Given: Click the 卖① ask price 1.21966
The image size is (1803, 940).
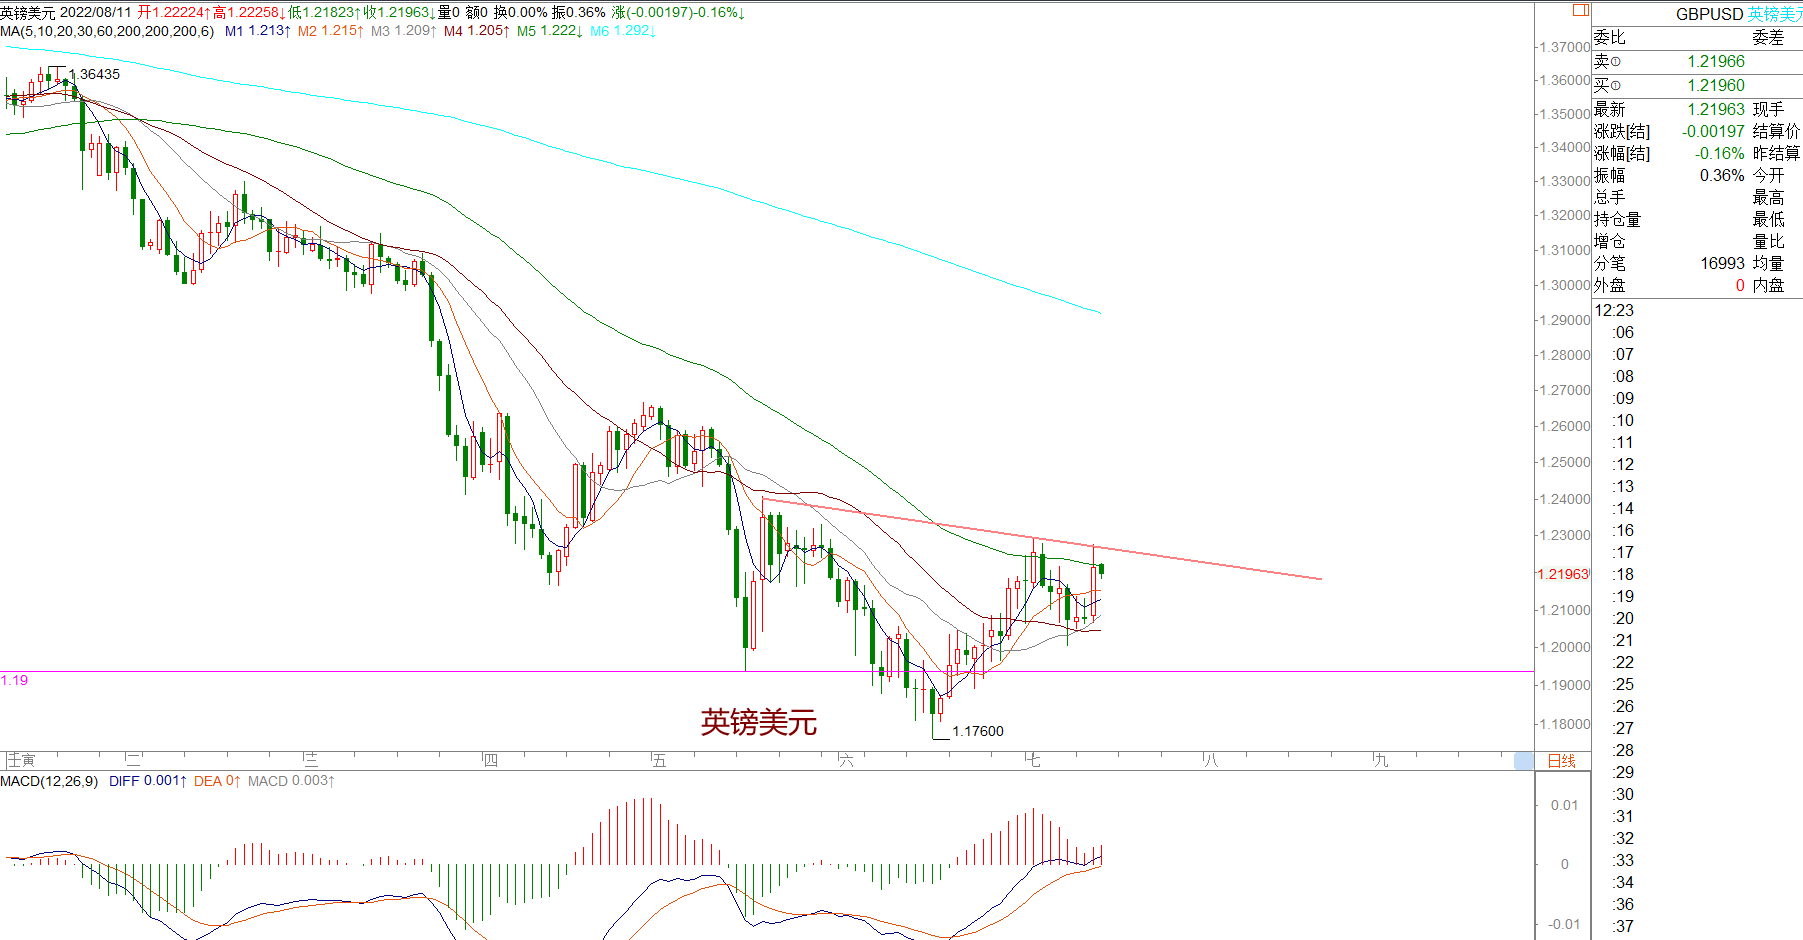Looking at the screenshot, I should click(x=1716, y=61).
